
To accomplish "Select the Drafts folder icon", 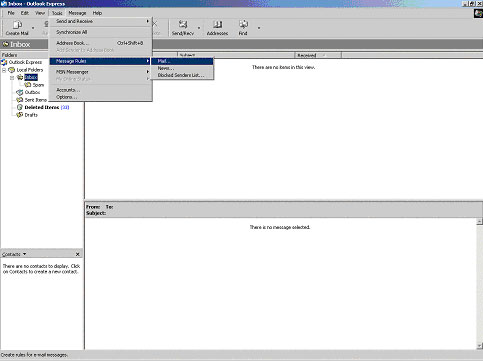I will click(20, 115).
